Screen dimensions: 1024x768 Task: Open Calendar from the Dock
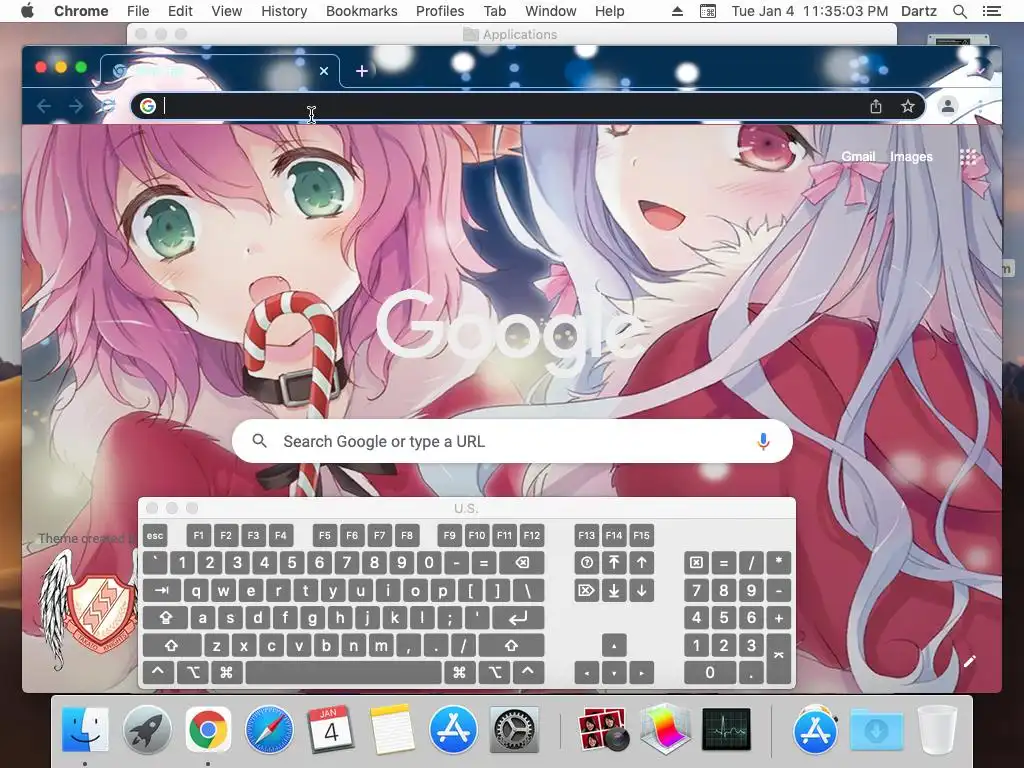(x=330, y=729)
